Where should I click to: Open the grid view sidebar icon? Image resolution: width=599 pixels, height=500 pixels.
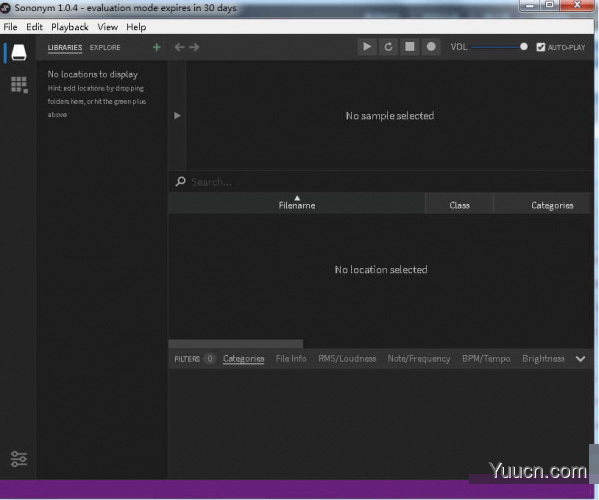click(x=19, y=85)
